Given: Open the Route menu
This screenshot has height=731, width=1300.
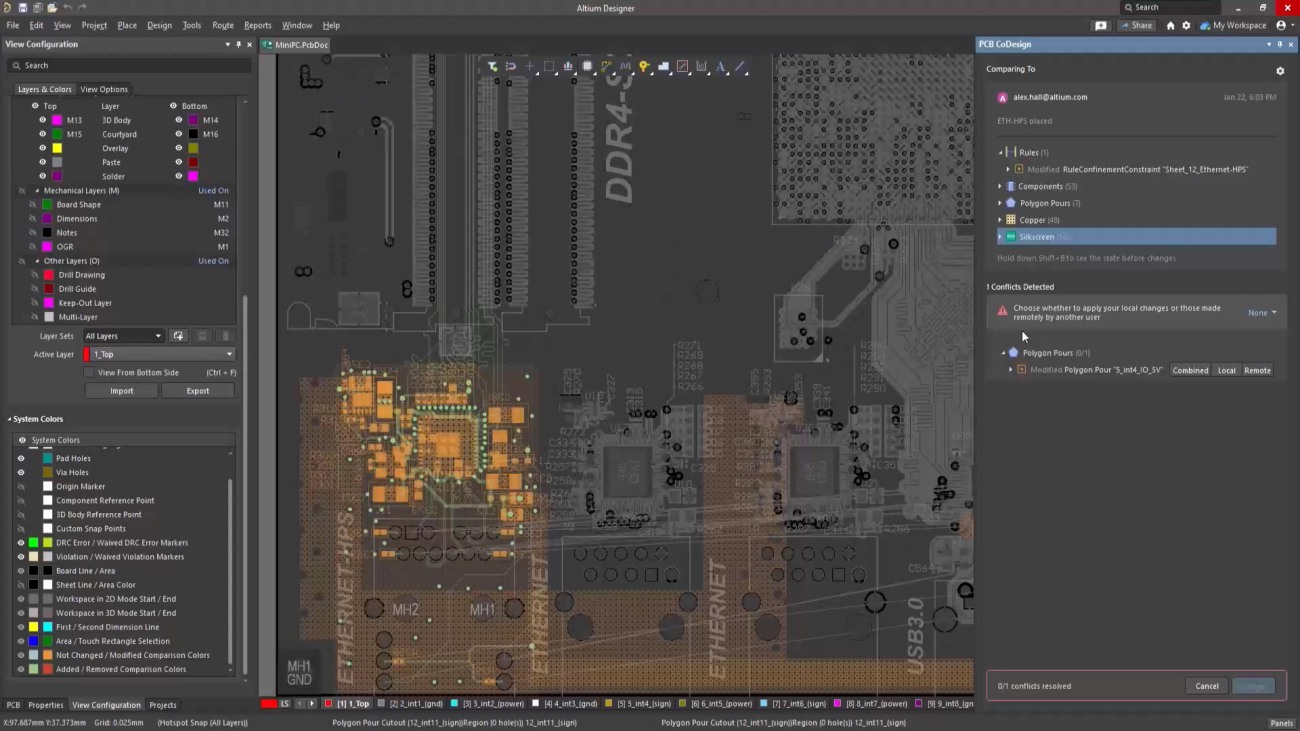Looking at the screenshot, I should [x=222, y=25].
